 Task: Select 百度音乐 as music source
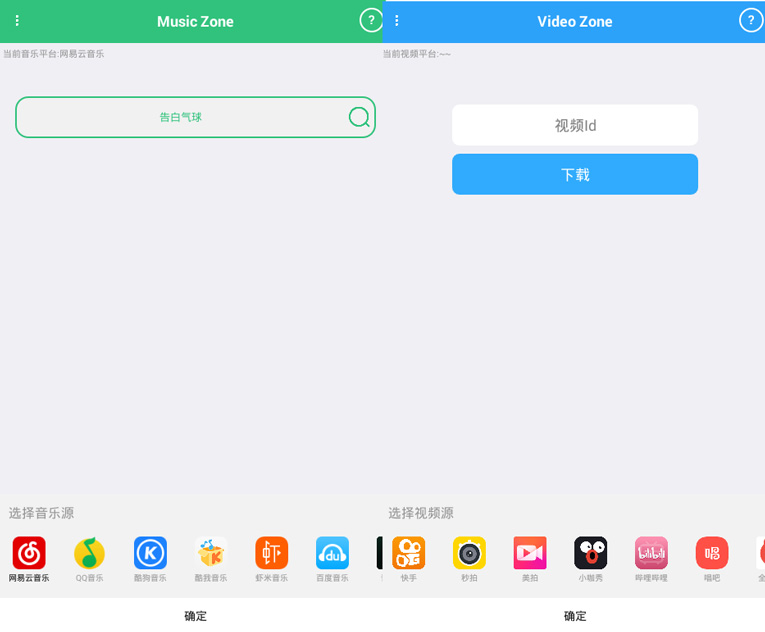pos(332,553)
